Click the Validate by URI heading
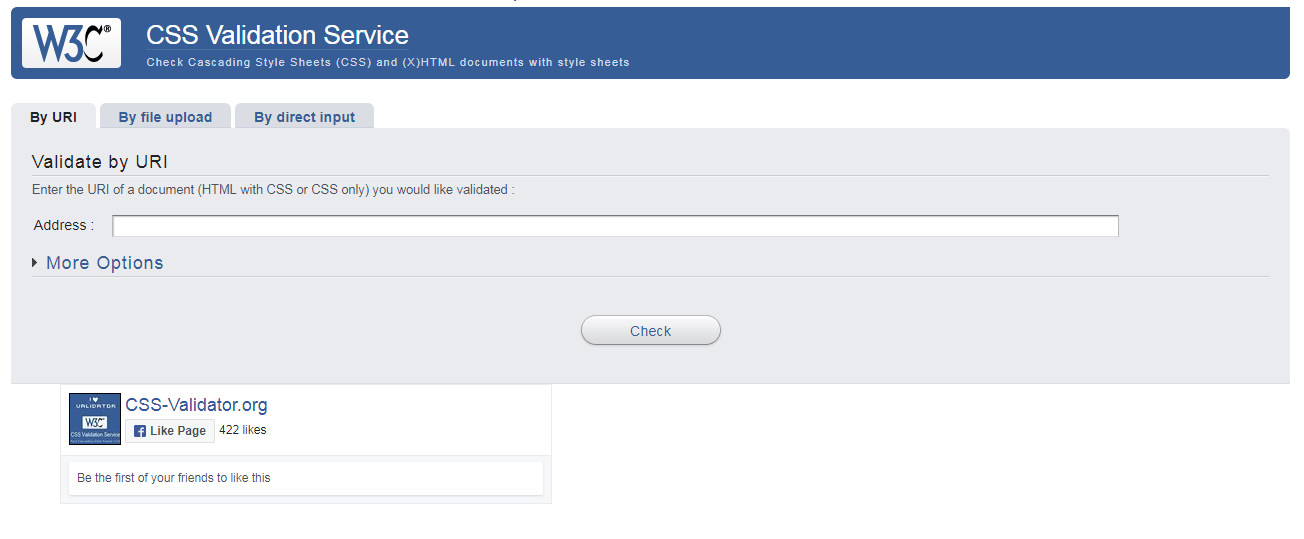Image resolution: width=1304 pixels, height=539 pixels. coord(100,162)
